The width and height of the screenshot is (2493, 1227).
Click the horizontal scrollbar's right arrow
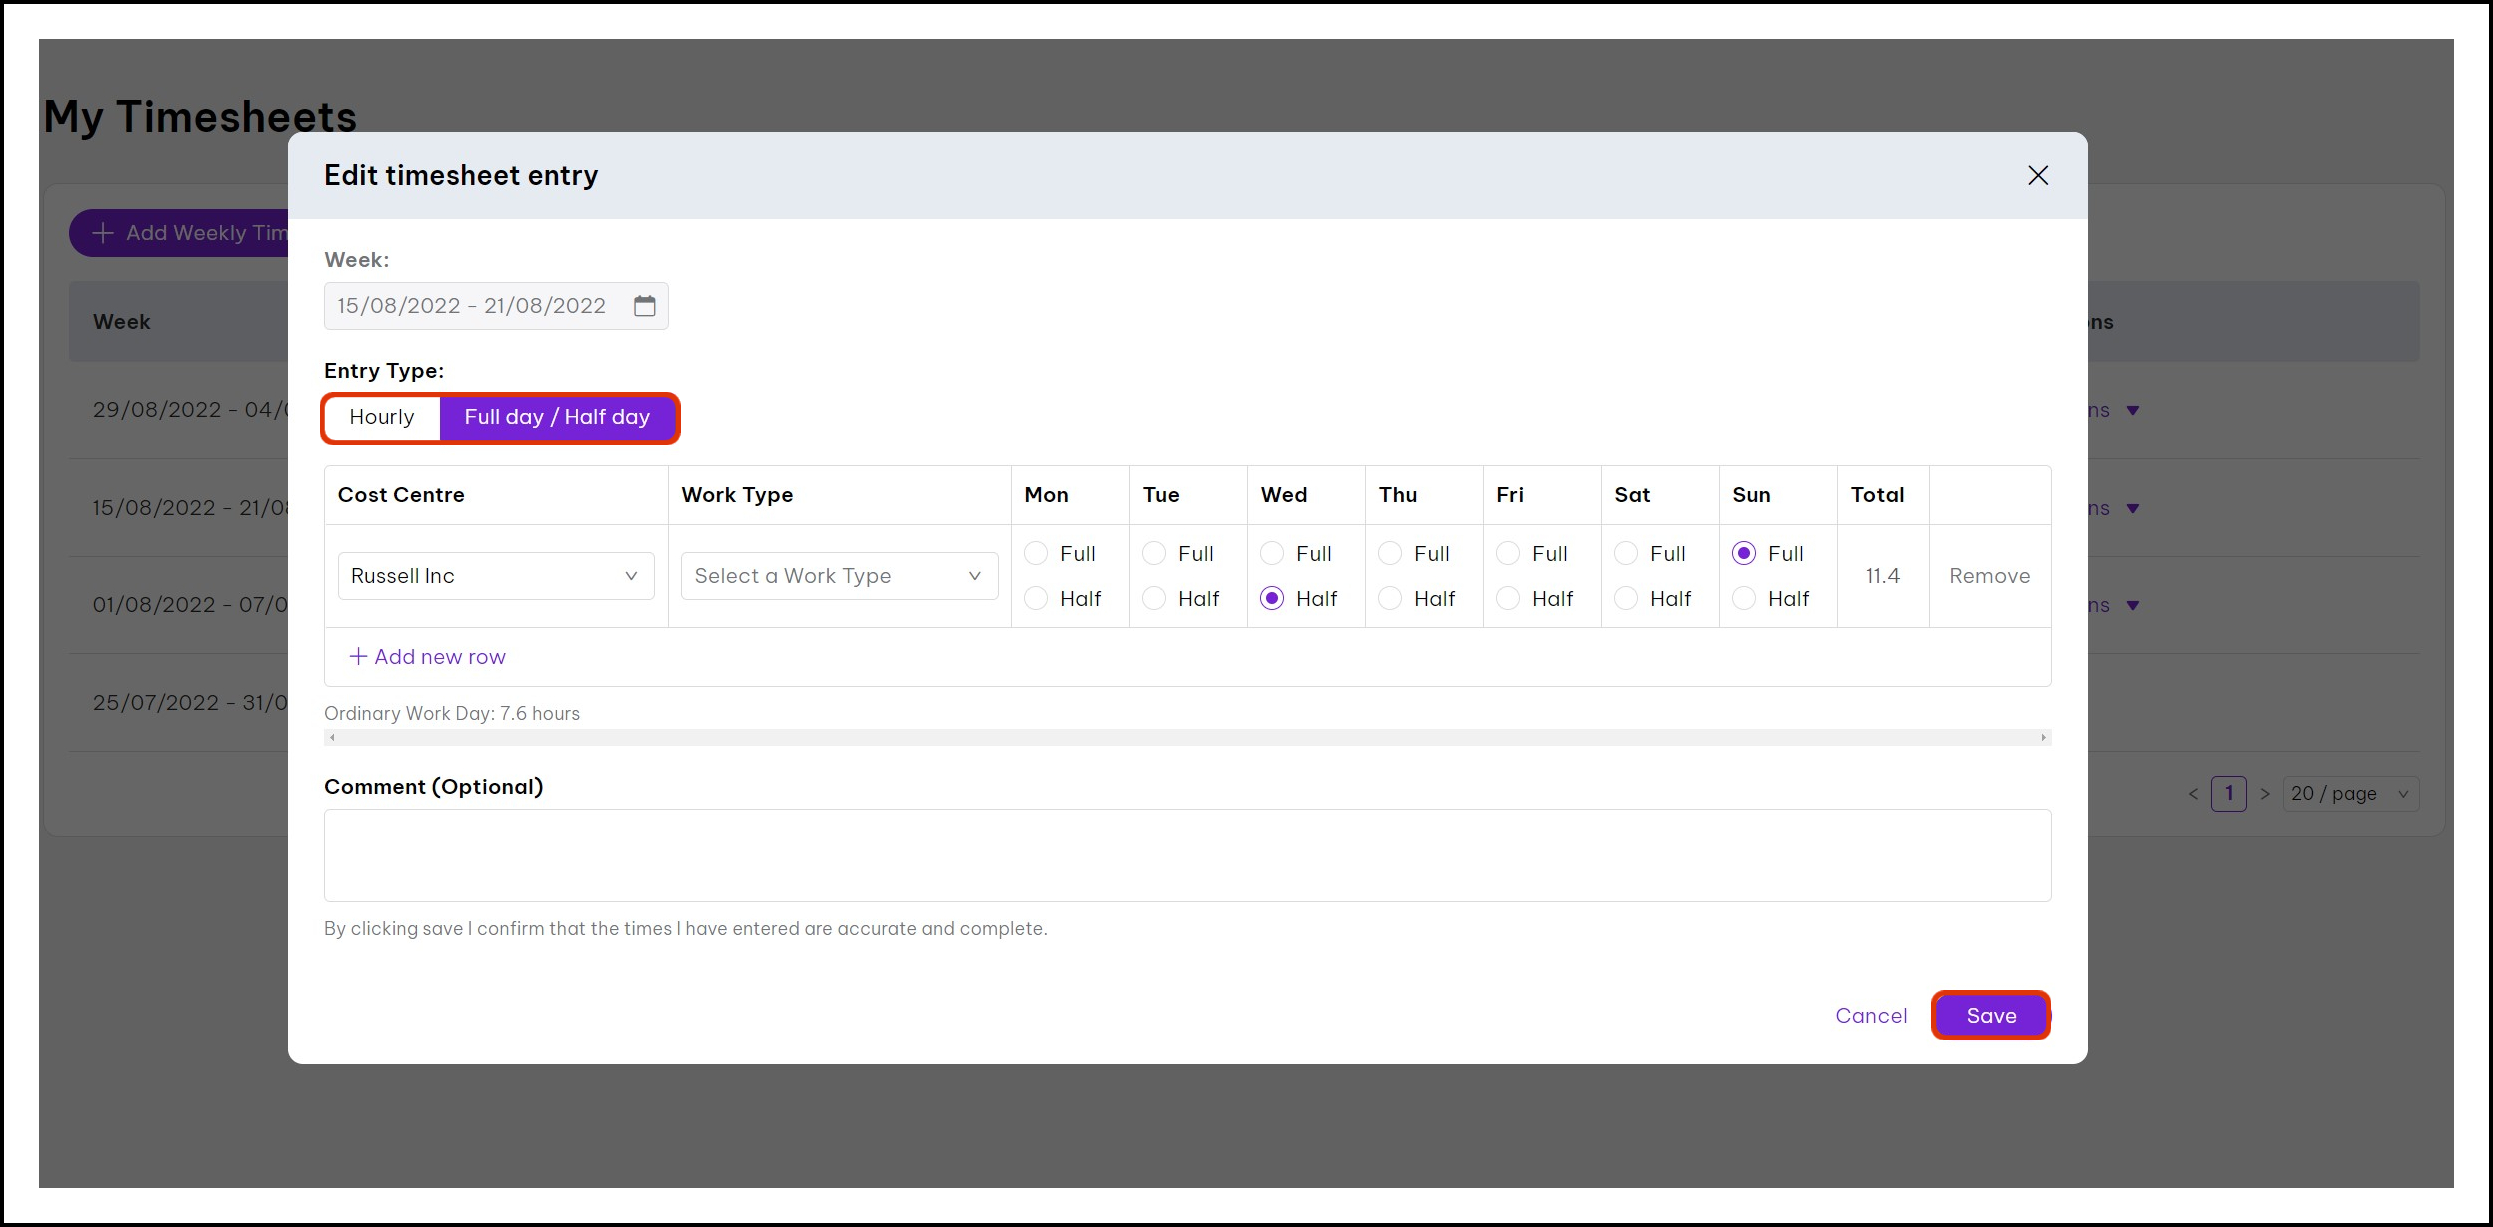(x=2043, y=738)
